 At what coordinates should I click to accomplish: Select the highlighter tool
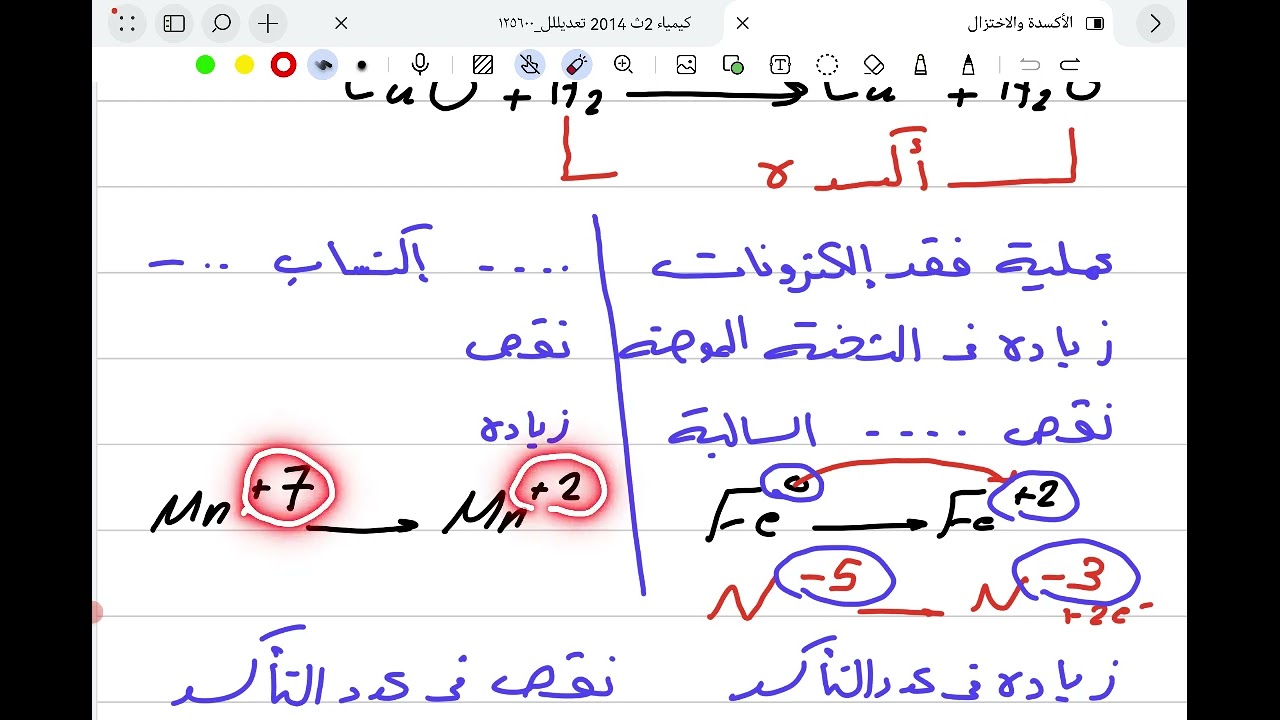coord(921,65)
